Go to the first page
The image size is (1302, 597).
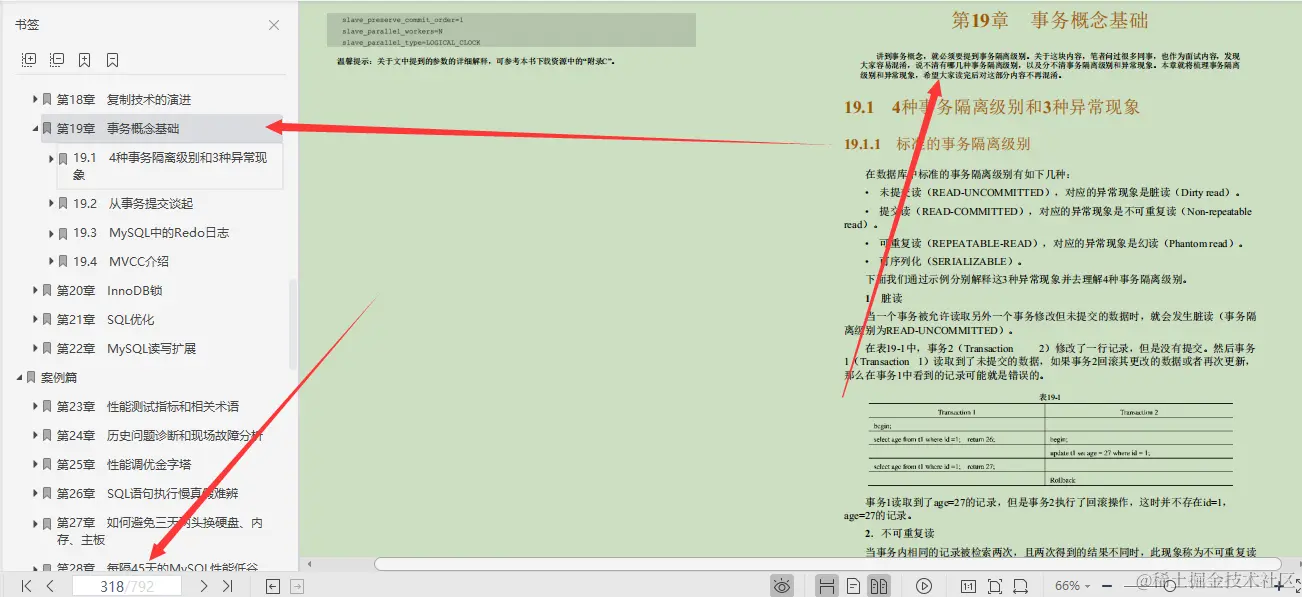coord(27,586)
